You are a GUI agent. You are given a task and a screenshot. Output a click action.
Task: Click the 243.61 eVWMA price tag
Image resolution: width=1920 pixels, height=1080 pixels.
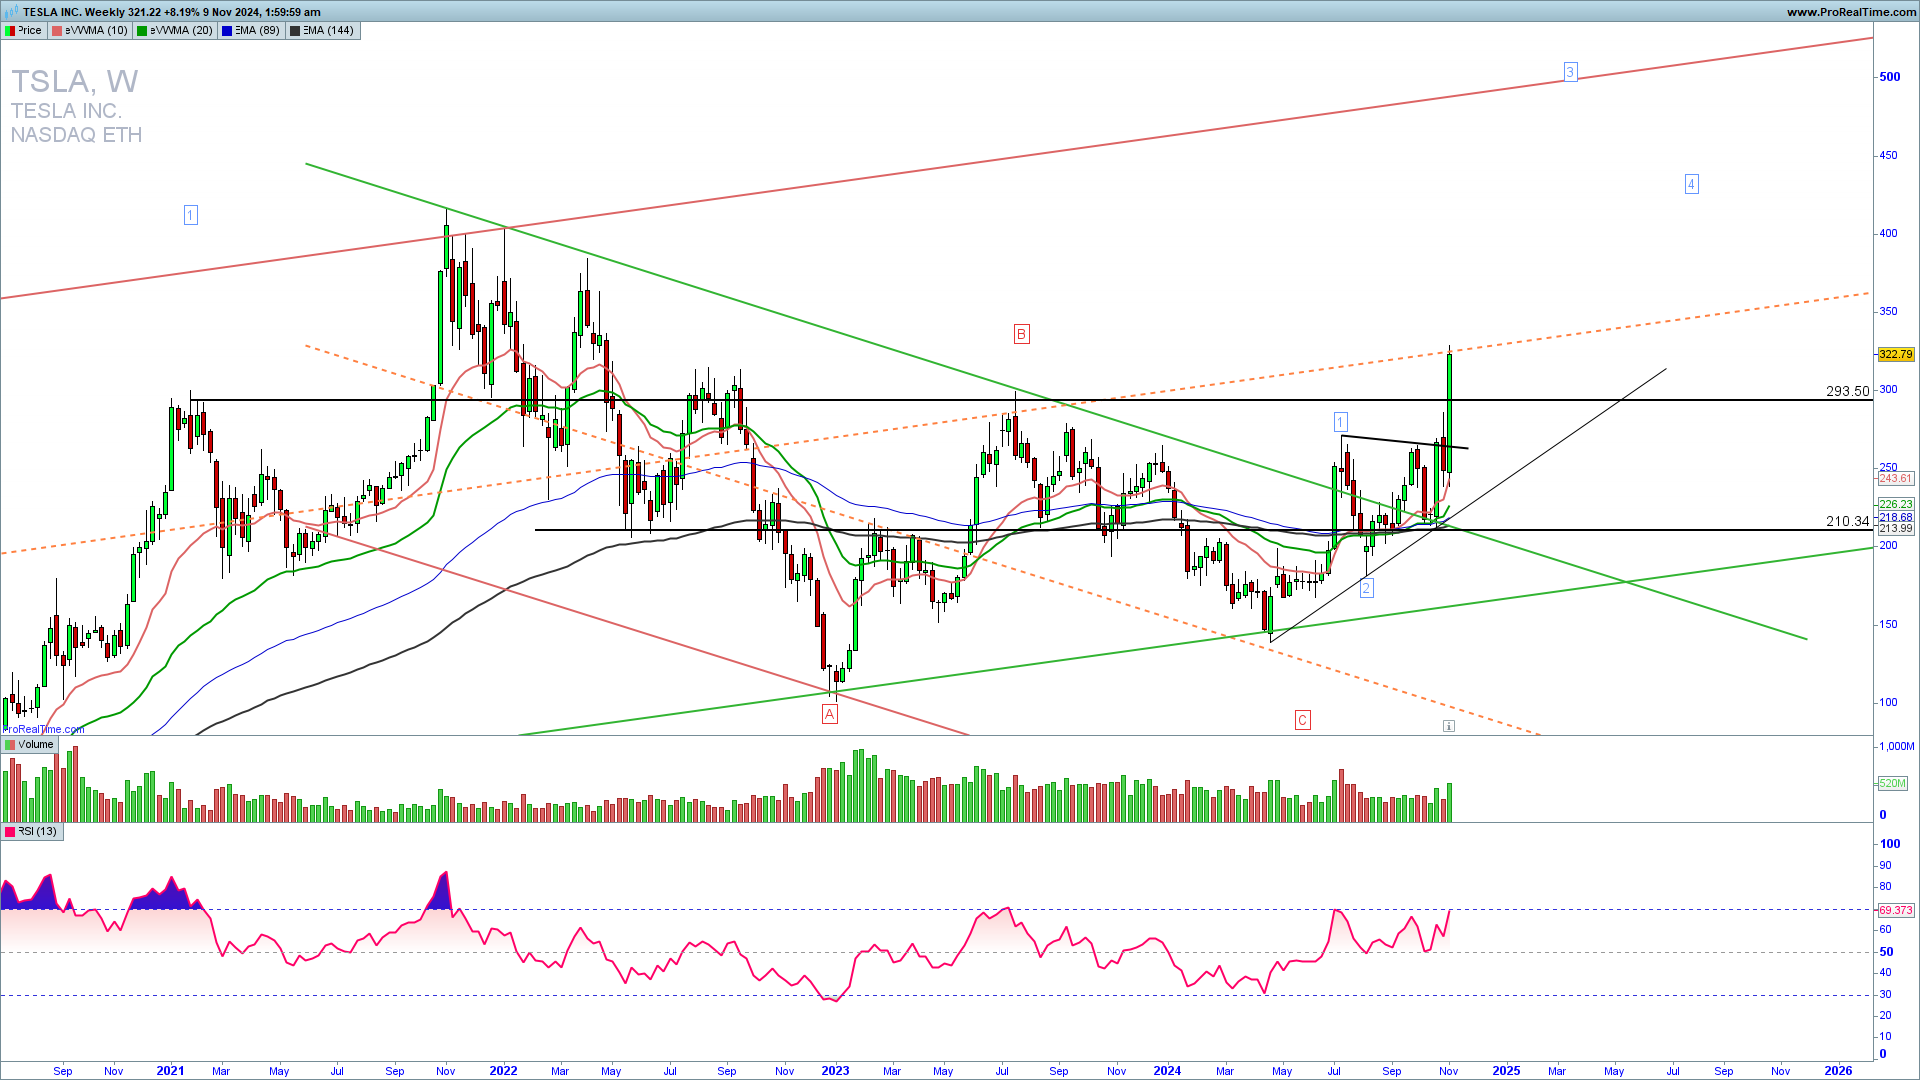pyautogui.click(x=1895, y=478)
